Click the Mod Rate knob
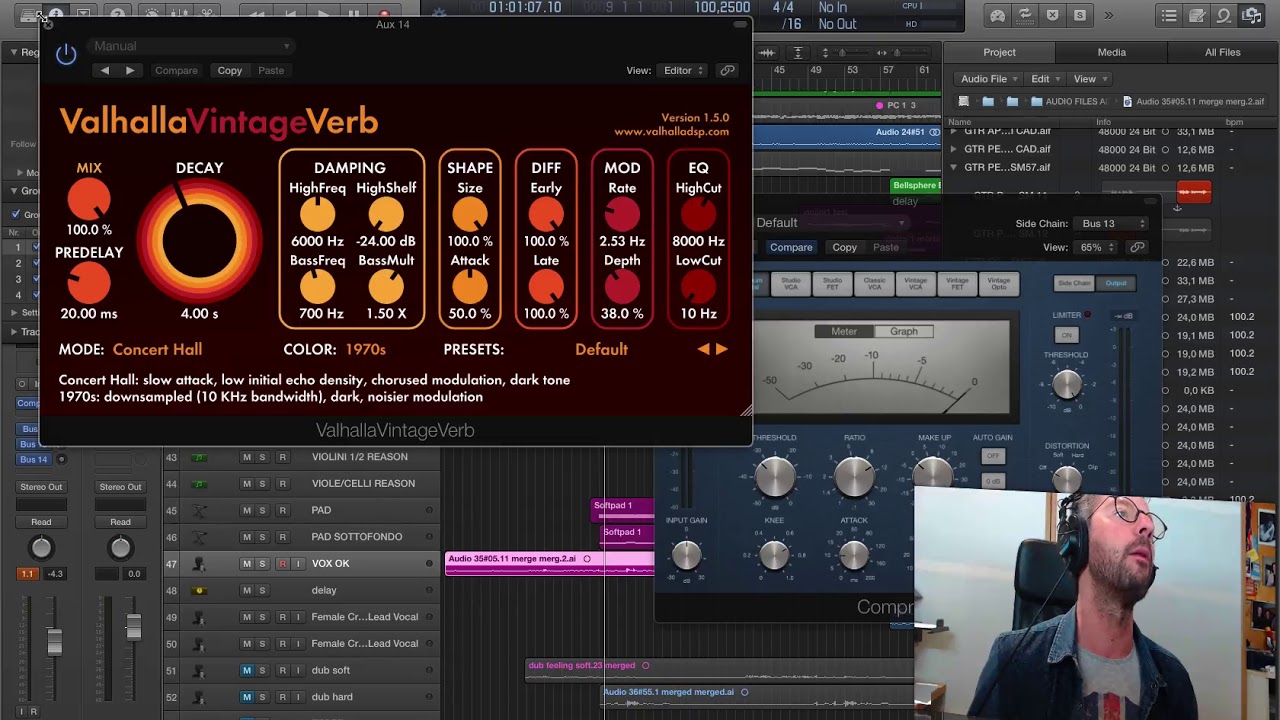Image resolution: width=1280 pixels, height=720 pixels. (x=622, y=214)
